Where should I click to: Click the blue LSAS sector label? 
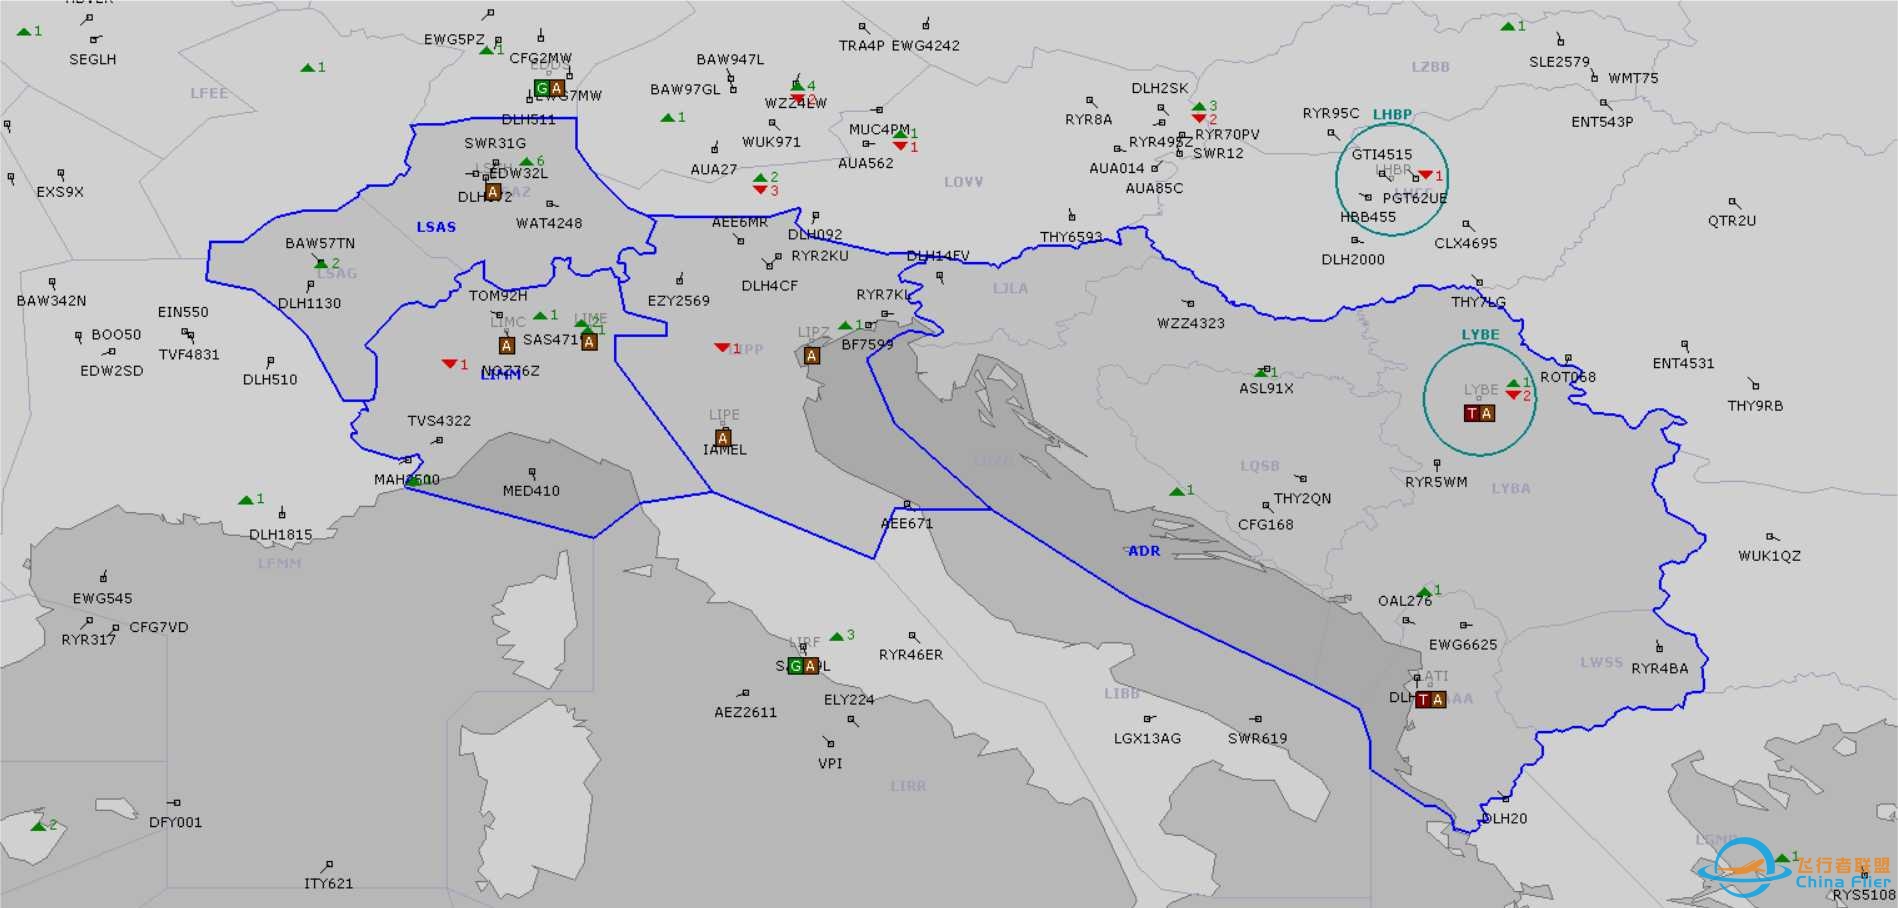pyautogui.click(x=436, y=227)
